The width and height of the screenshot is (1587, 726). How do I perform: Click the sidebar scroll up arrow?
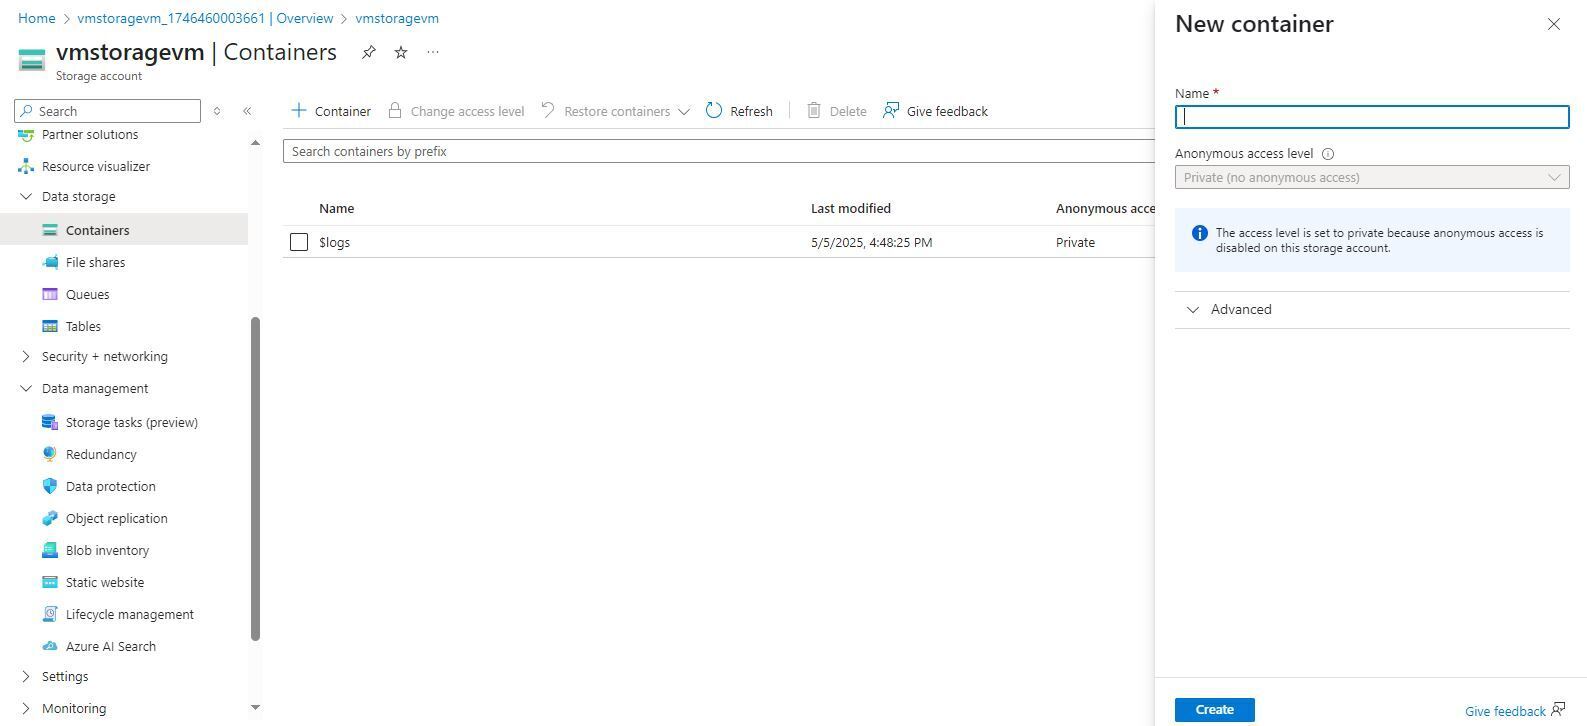pyautogui.click(x=255, y=143)
